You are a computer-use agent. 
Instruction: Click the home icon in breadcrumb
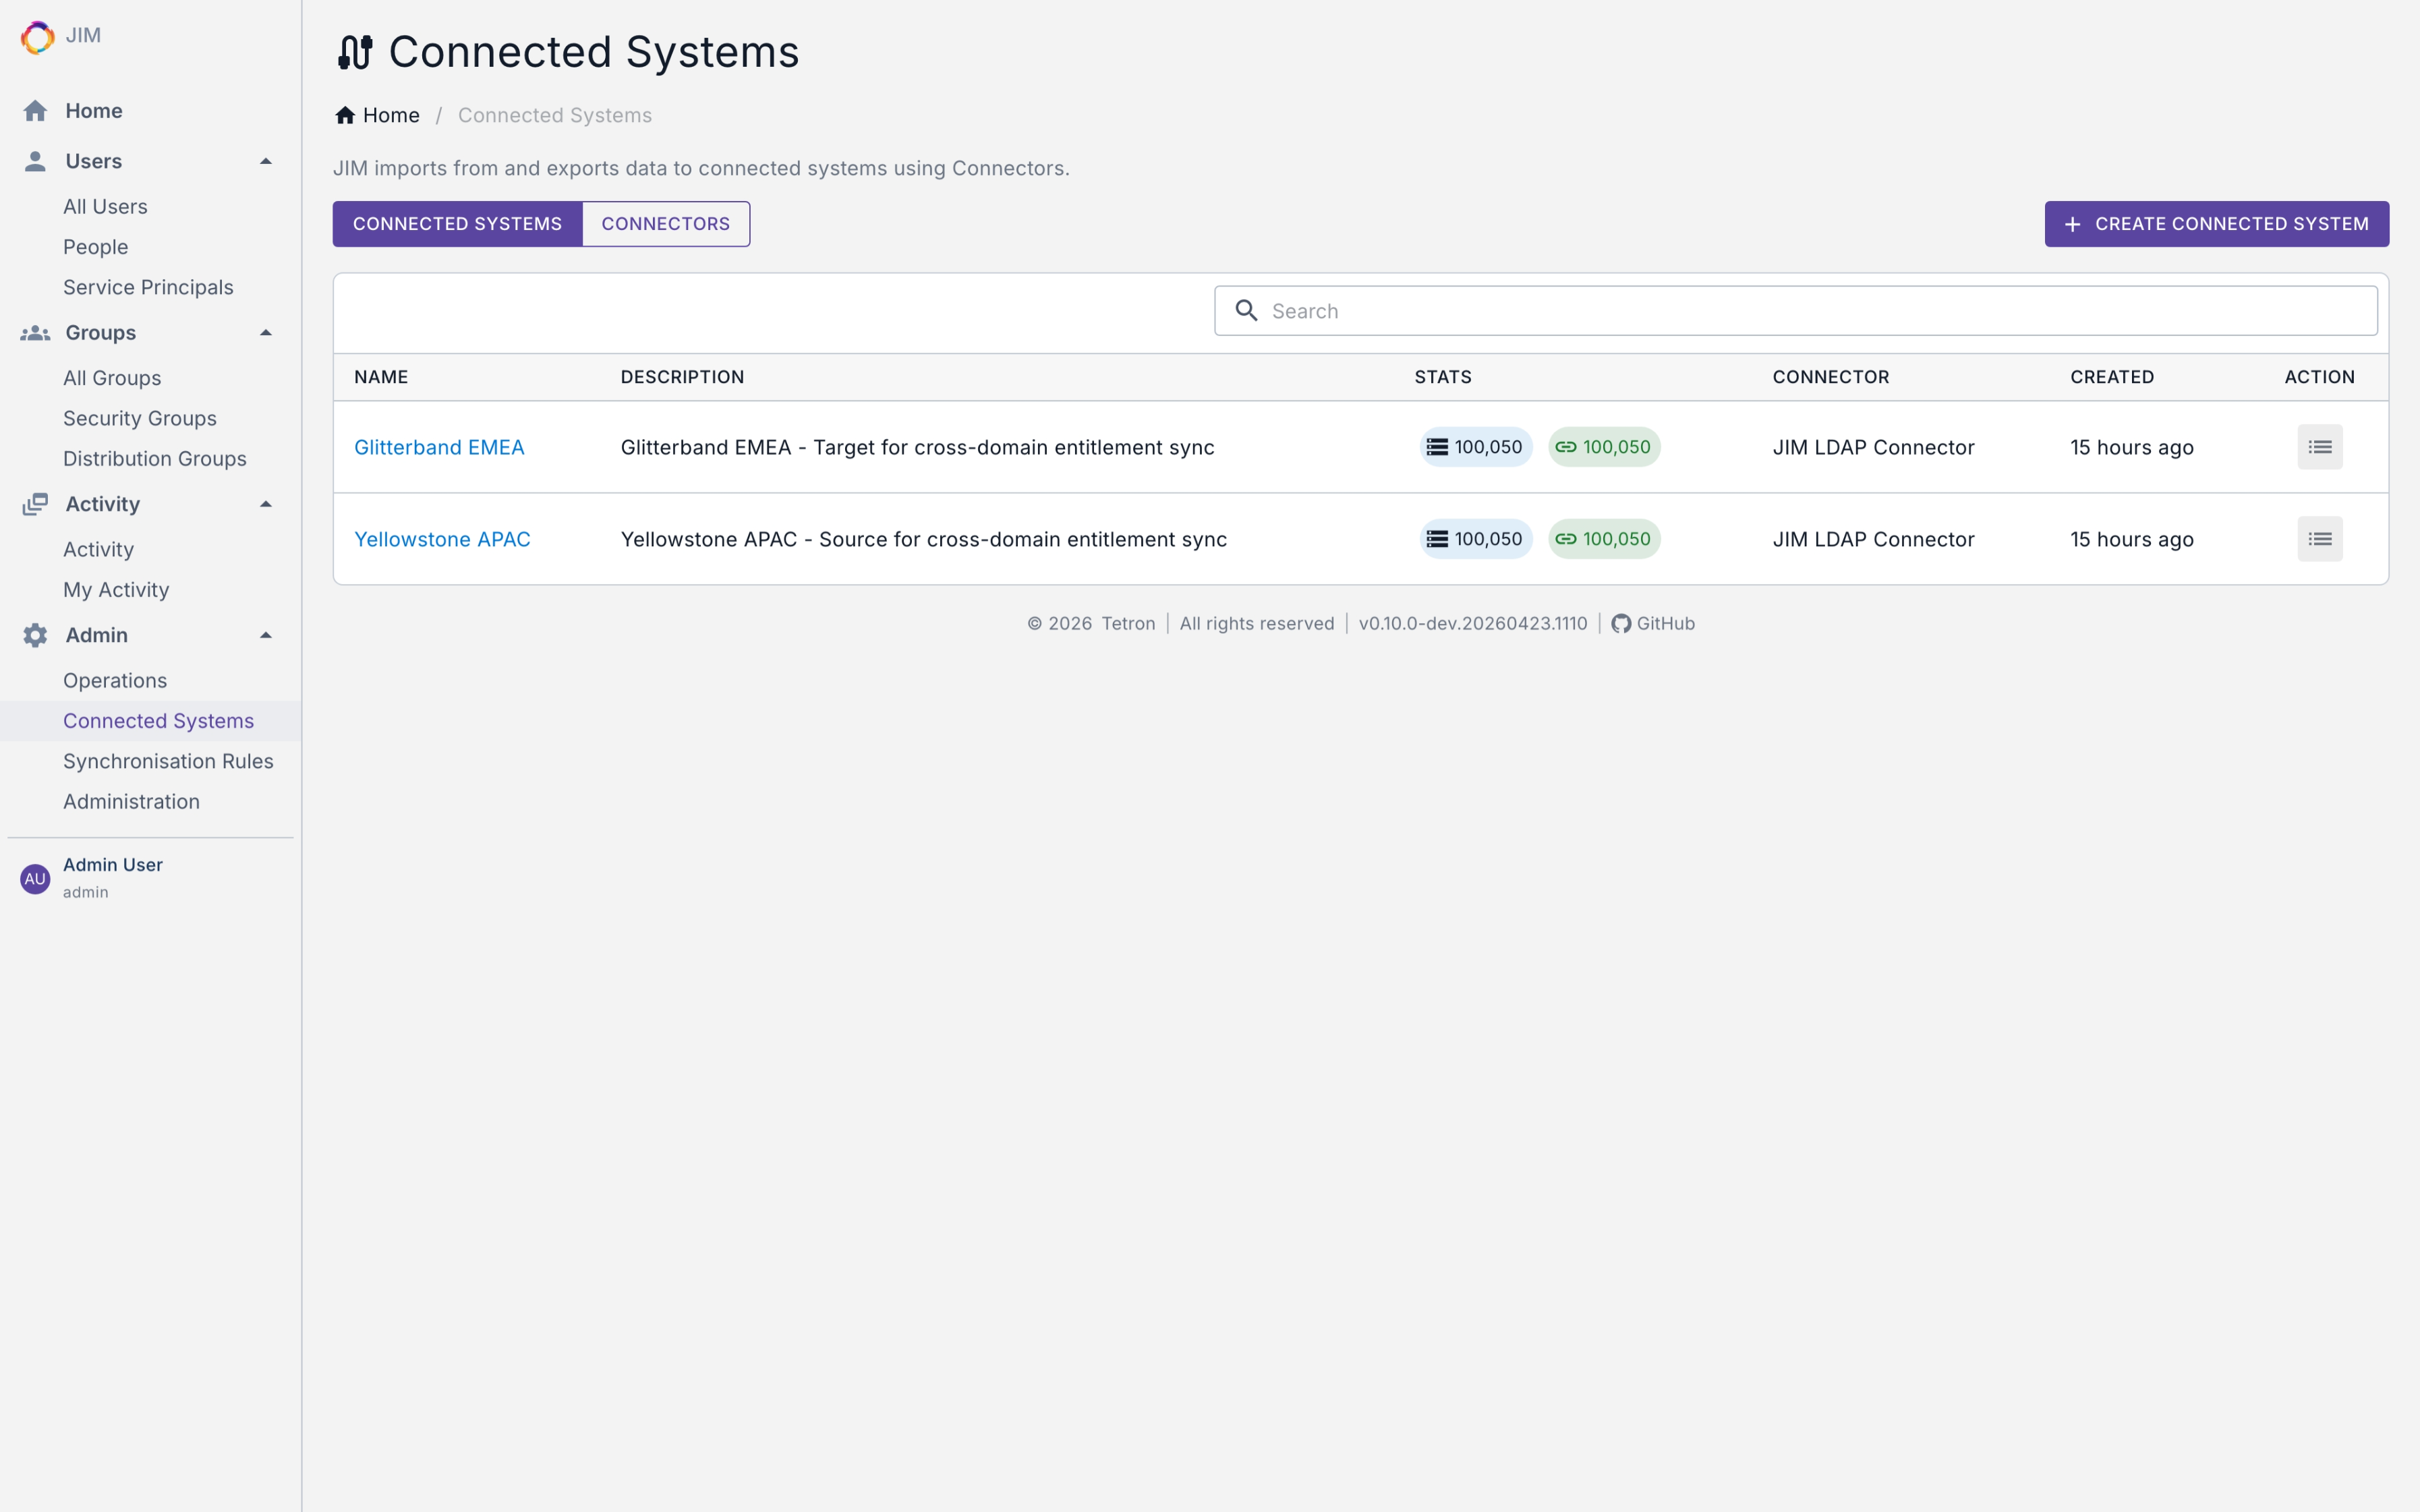click(x=345, y=116)
